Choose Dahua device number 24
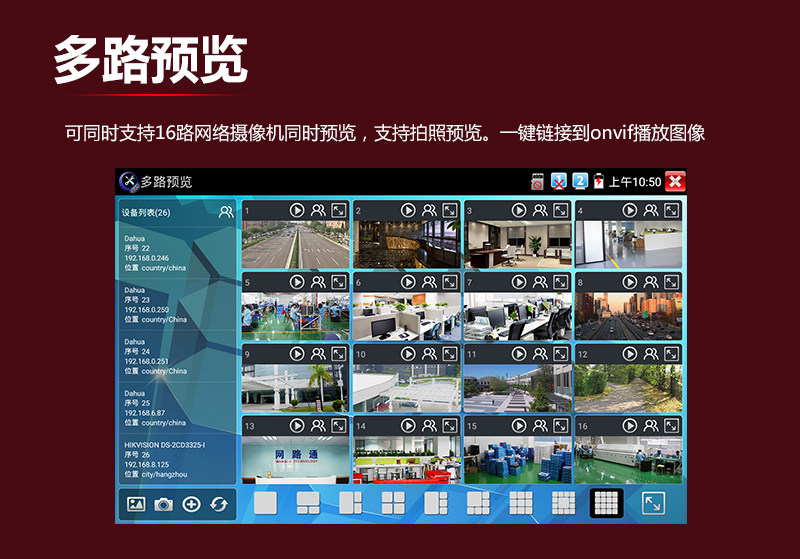 [176, 356]
